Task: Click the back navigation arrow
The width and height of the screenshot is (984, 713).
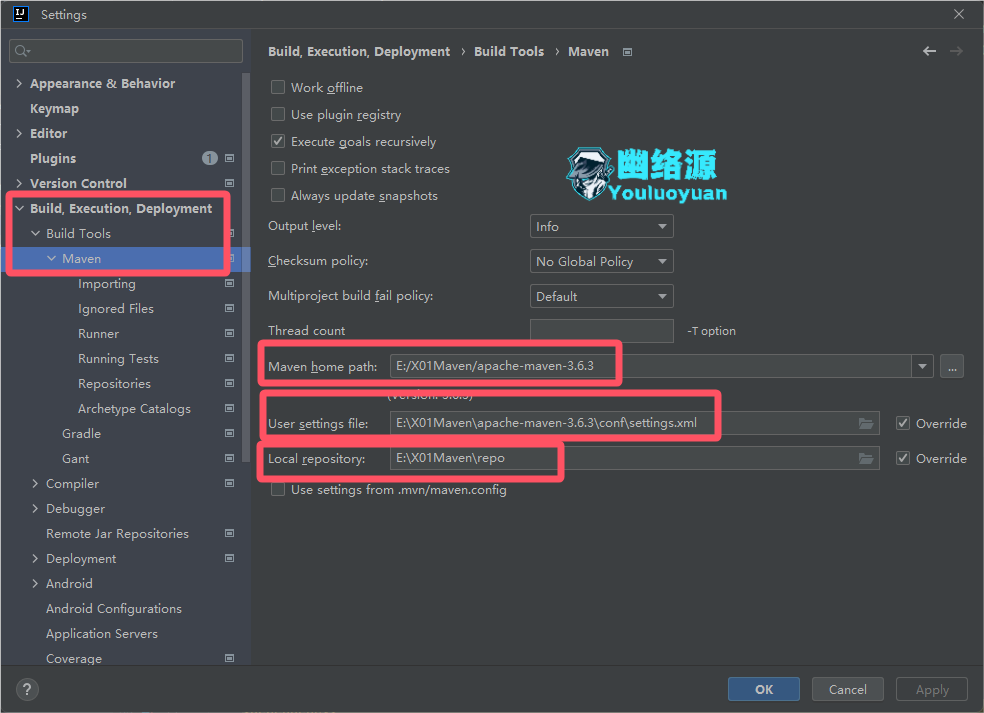Action: coord(929,51)
